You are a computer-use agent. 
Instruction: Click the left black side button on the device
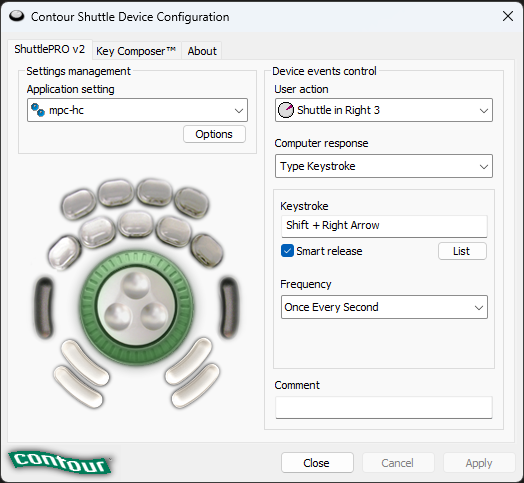tap(44, 308)
